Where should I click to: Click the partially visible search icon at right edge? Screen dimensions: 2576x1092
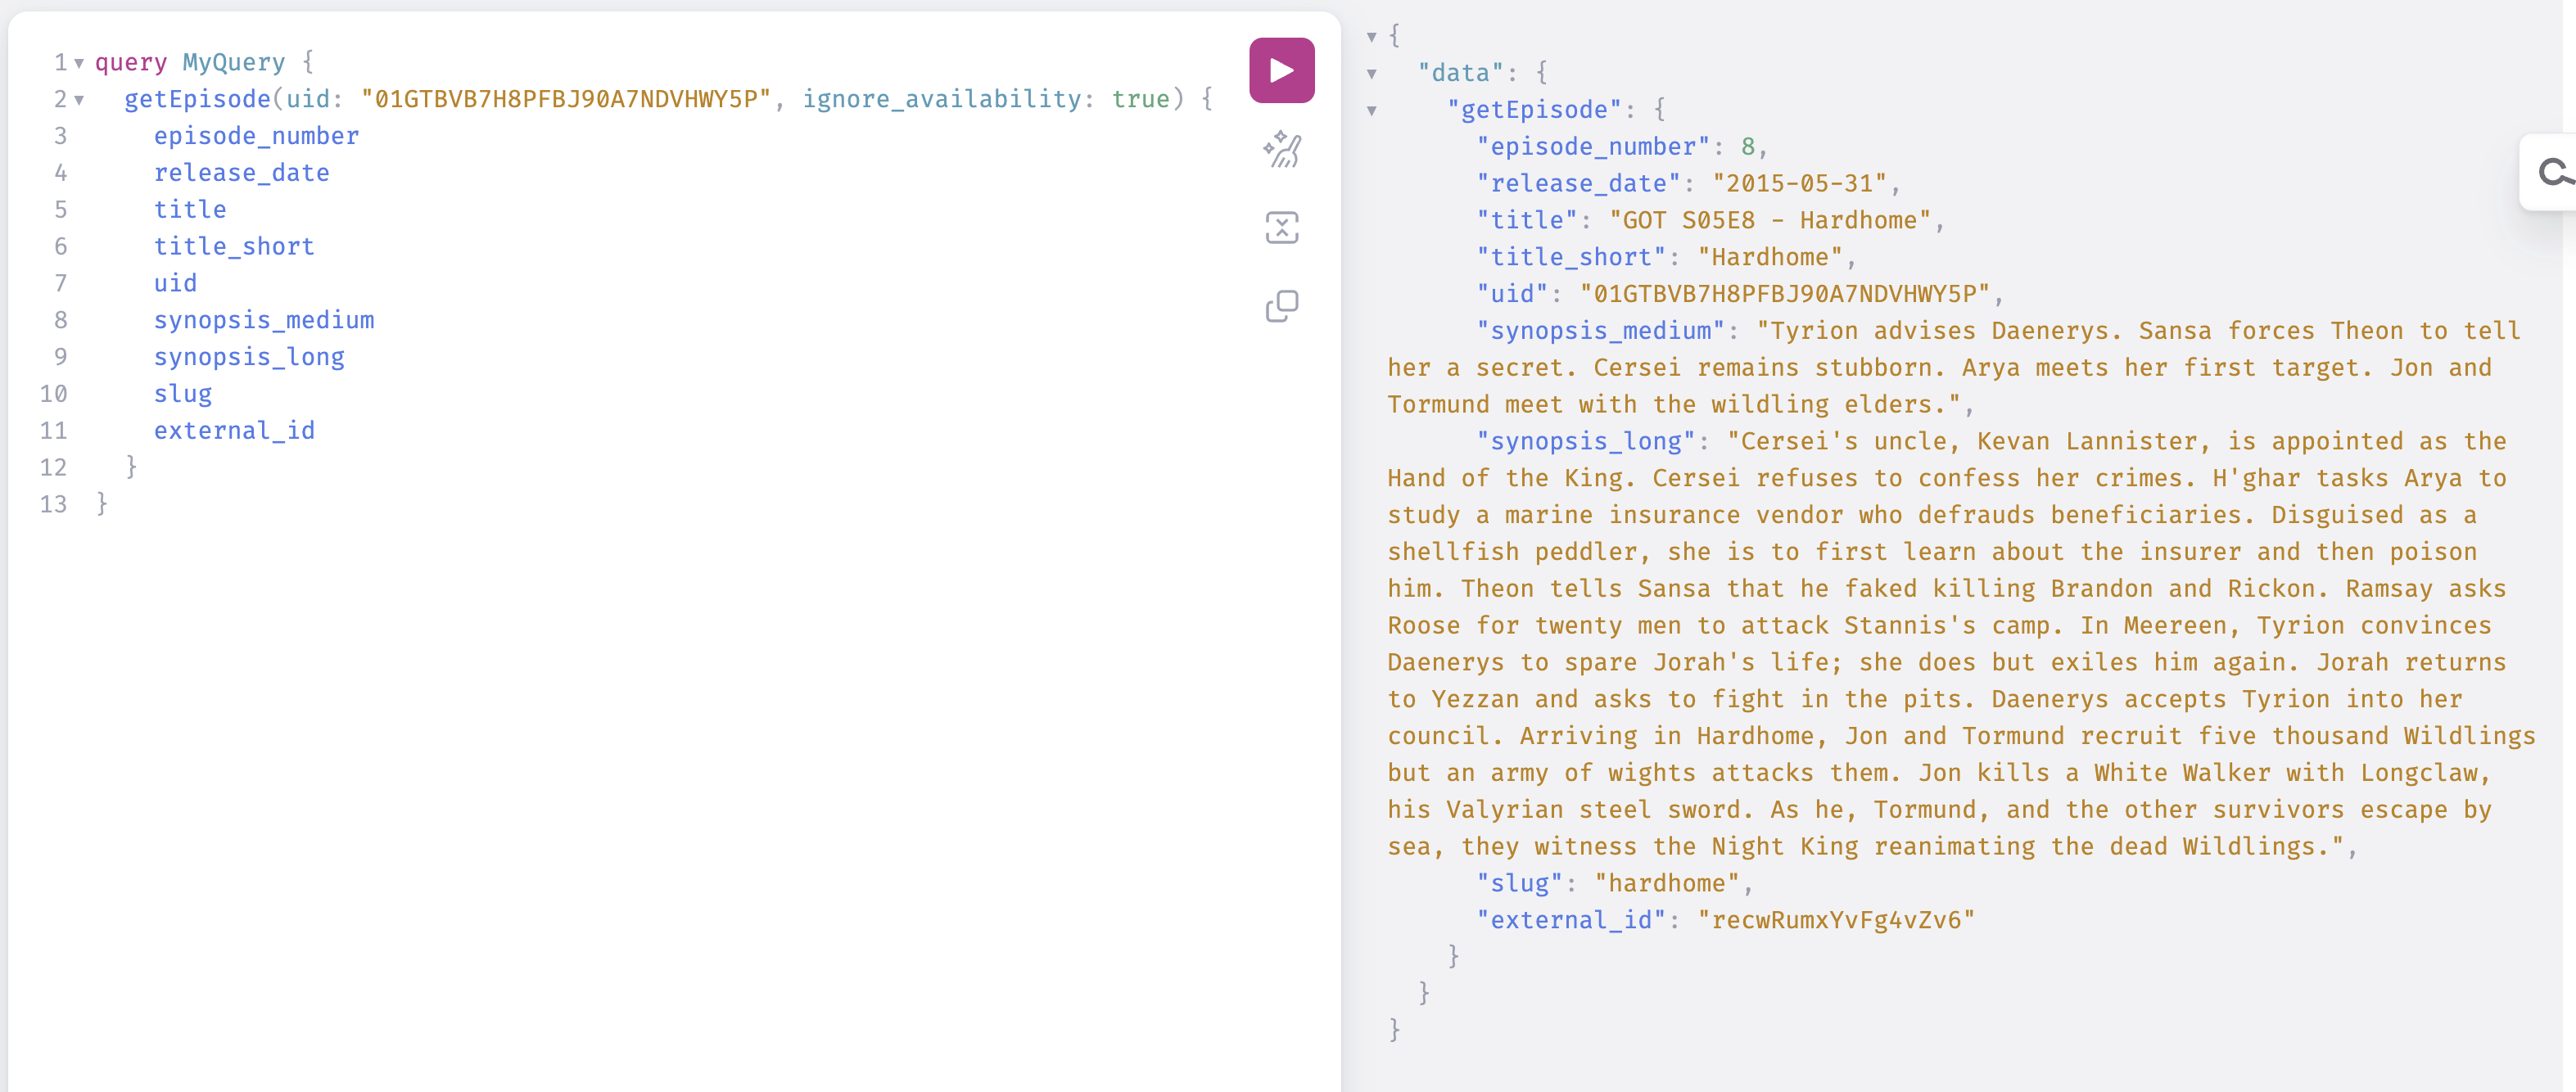tap(2553, 173)
